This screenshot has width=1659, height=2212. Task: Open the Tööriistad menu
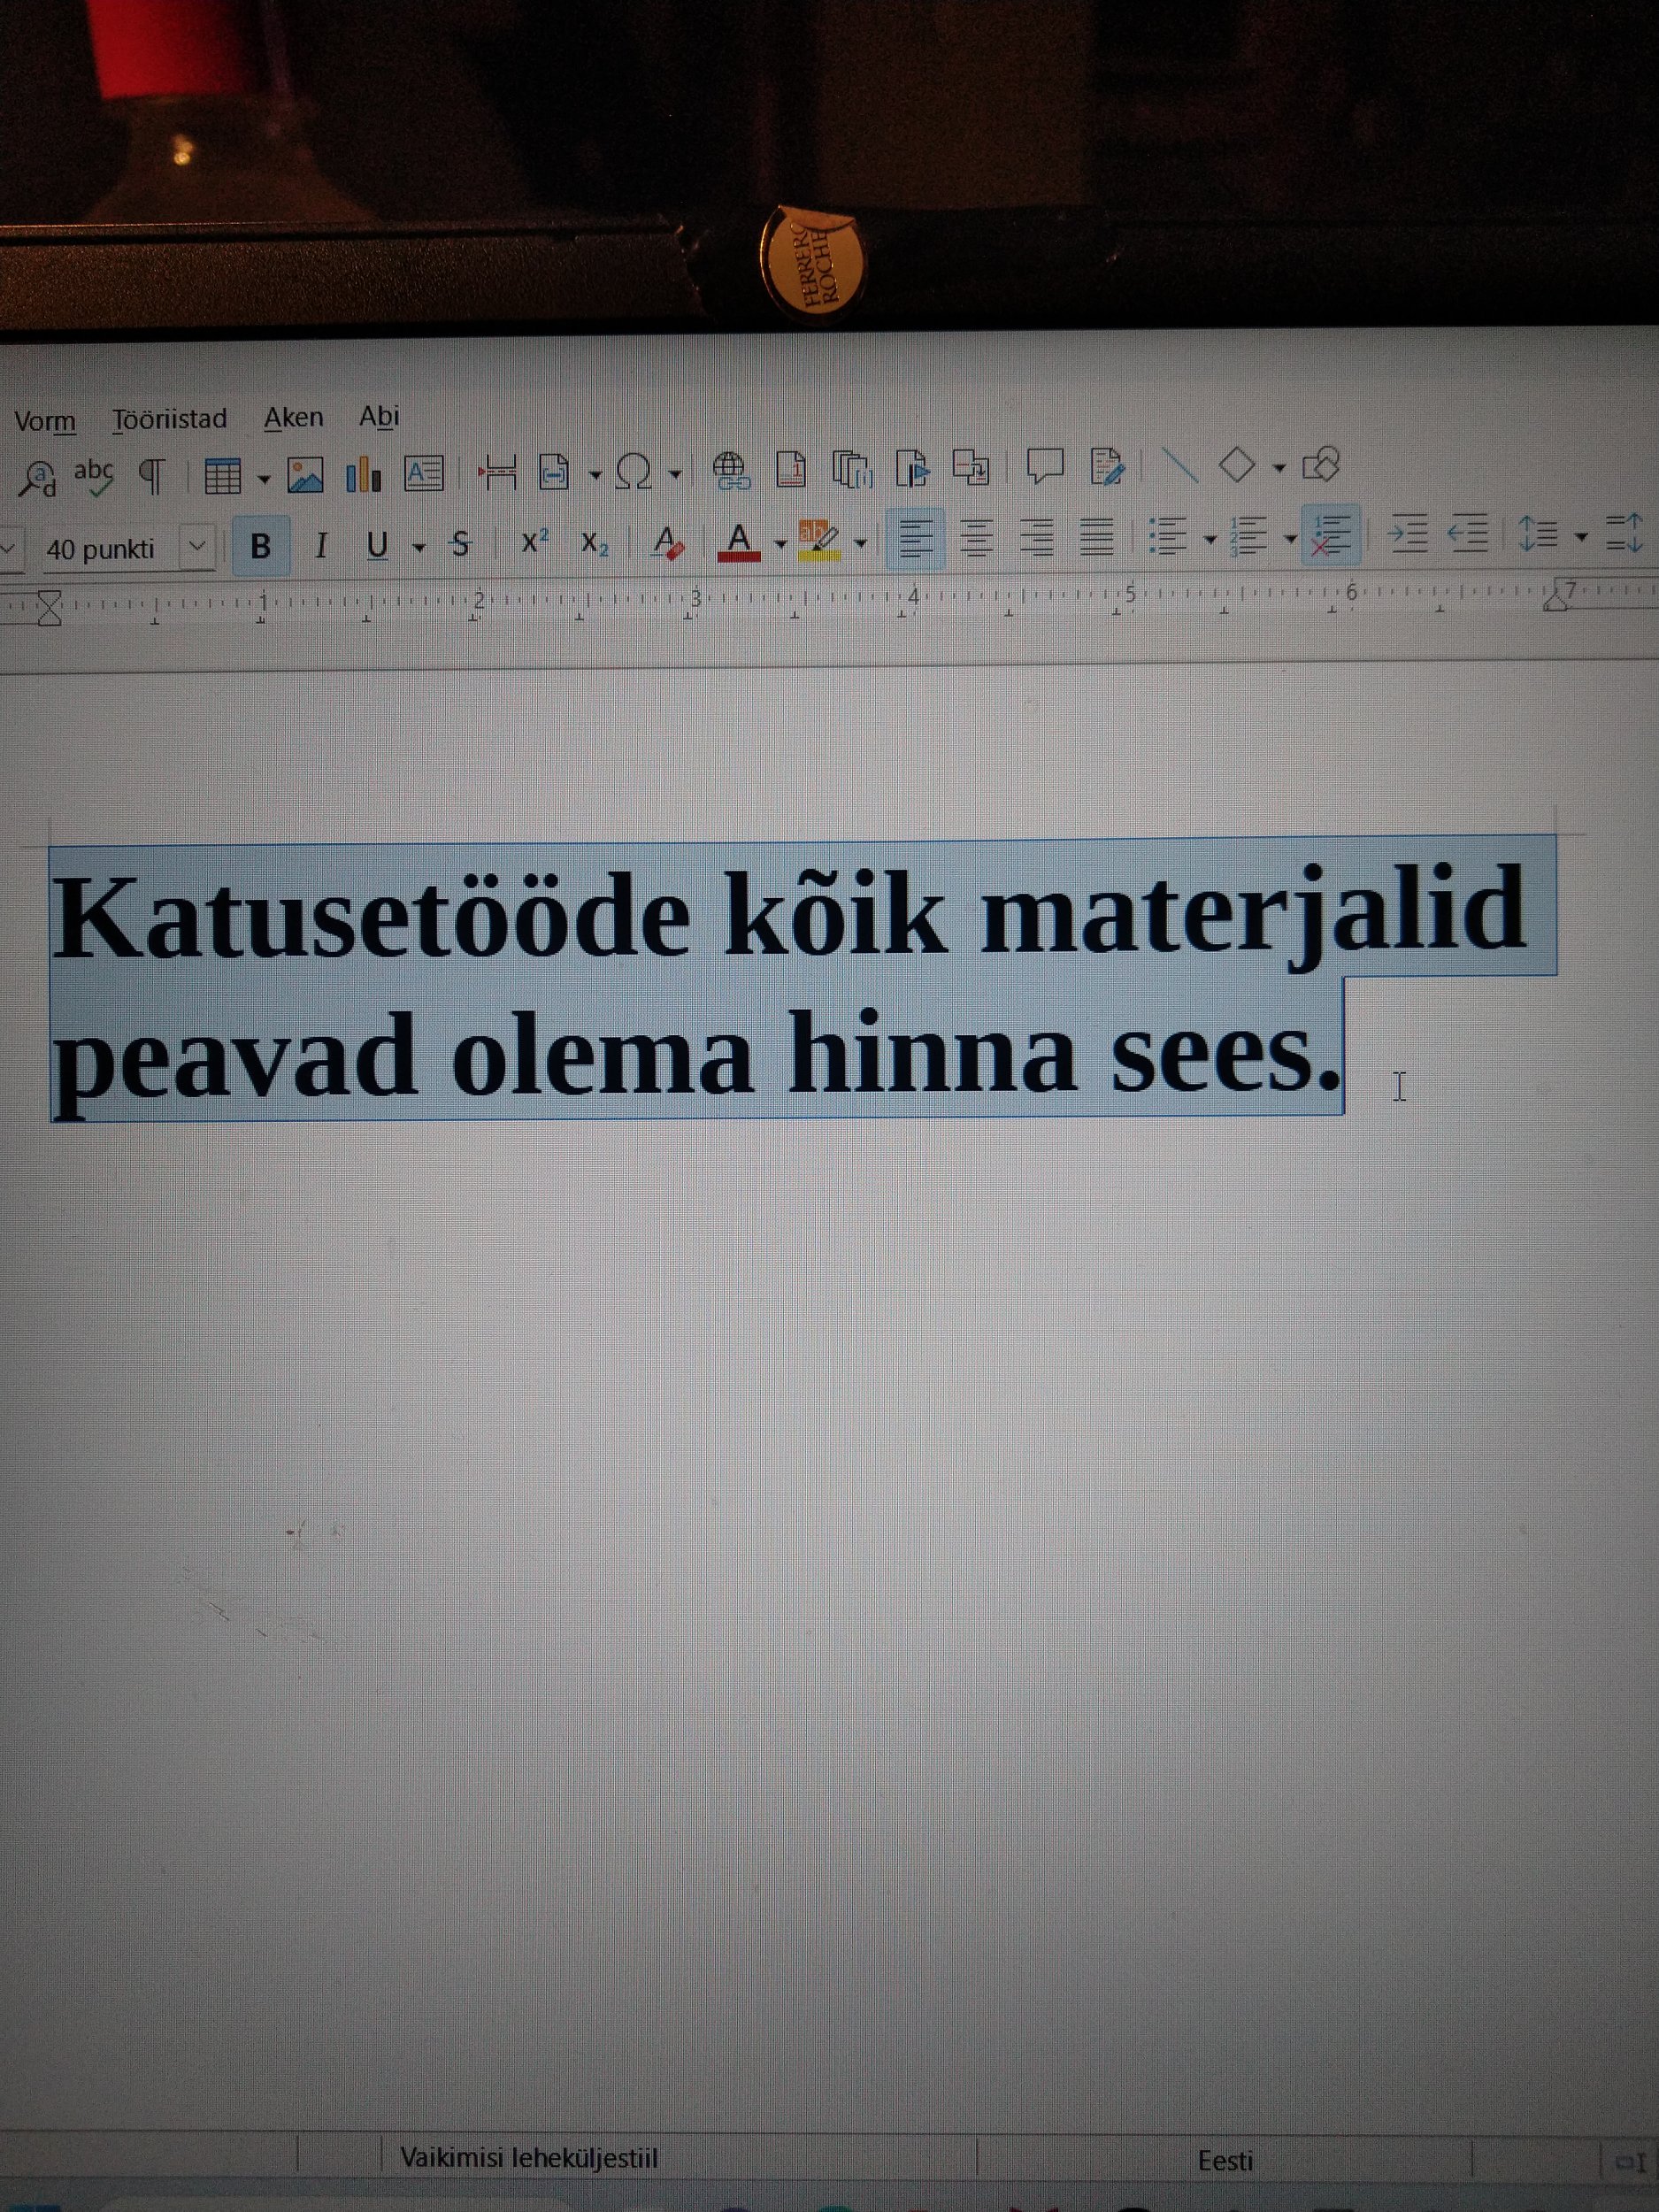(169, 419)
